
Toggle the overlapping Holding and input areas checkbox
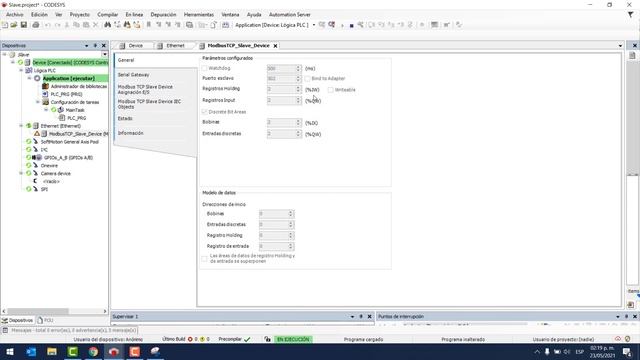tap(204, 258)
